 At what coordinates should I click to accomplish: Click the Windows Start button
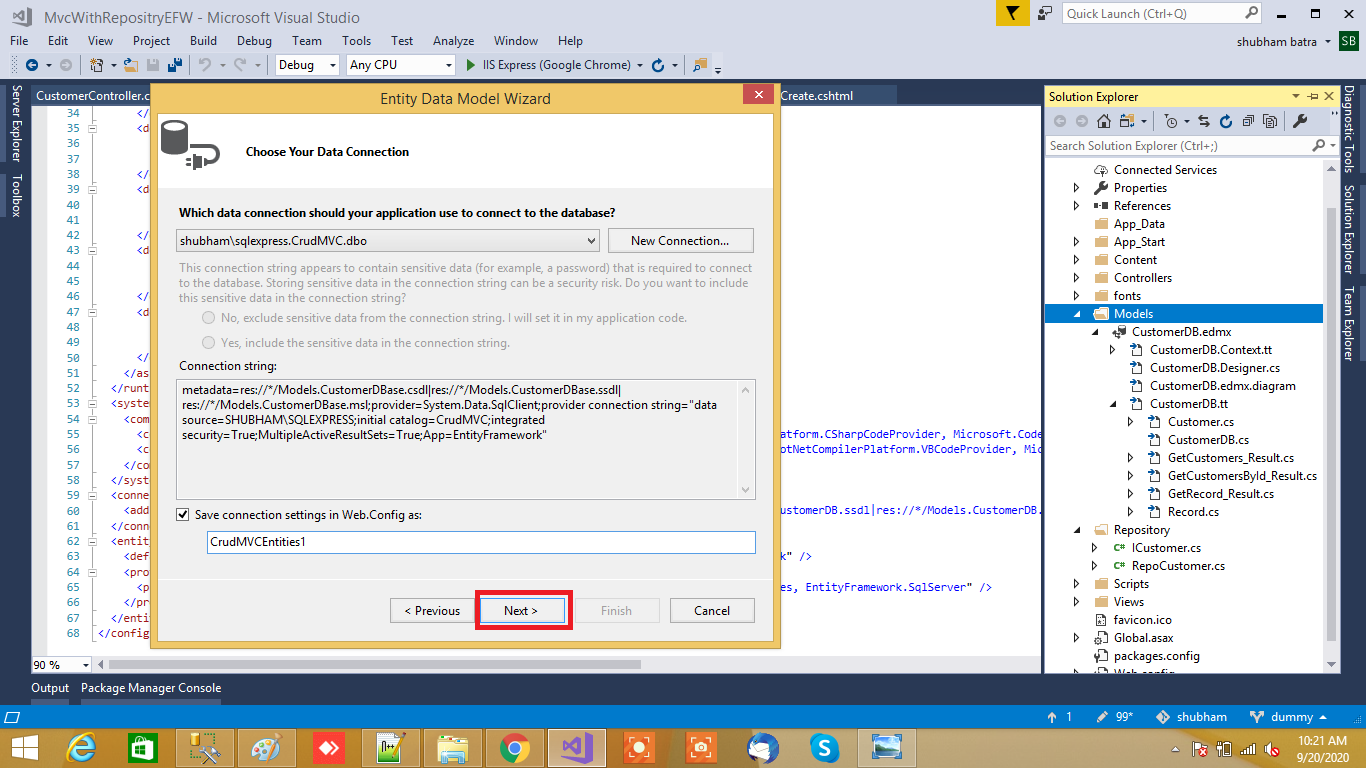(x=26, y=747)
